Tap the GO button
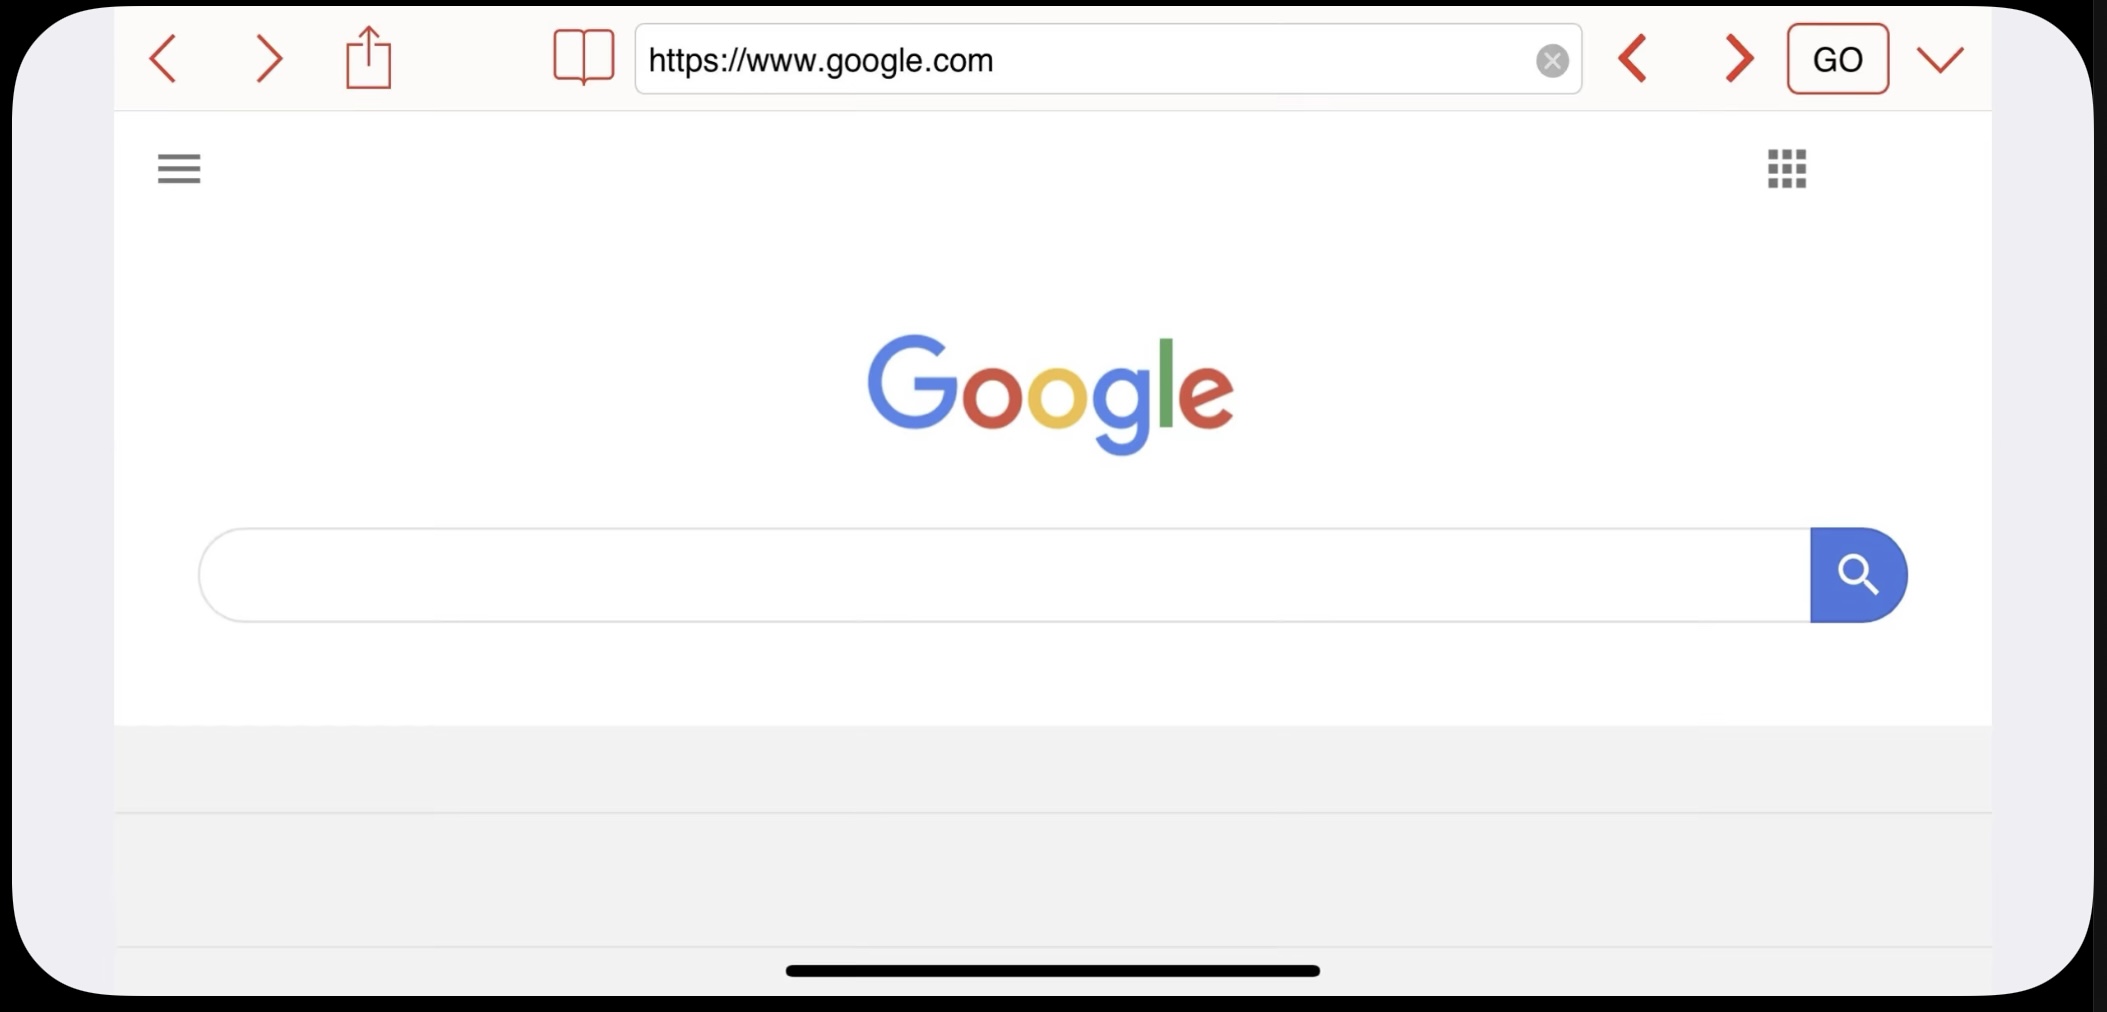This screenshot has width=2107, height=1012. pyautogui.click(x=1838, y=59)
